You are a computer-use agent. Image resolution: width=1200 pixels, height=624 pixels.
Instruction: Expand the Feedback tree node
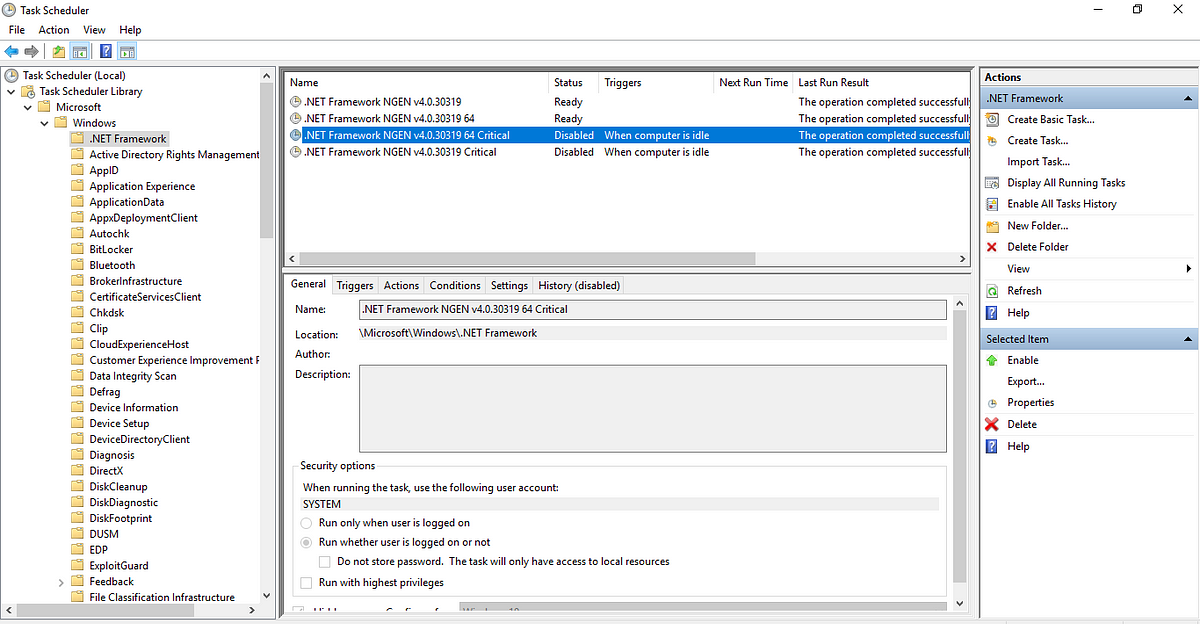pyautogui.click(x=61, y=581)
